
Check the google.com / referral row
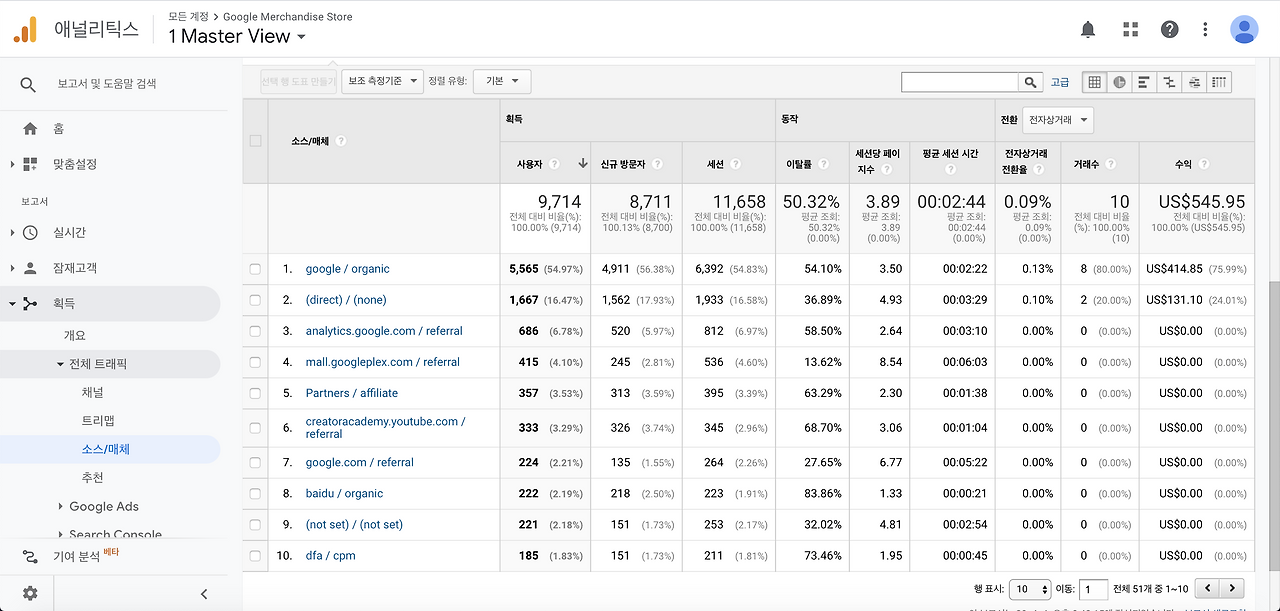(255, 463)
